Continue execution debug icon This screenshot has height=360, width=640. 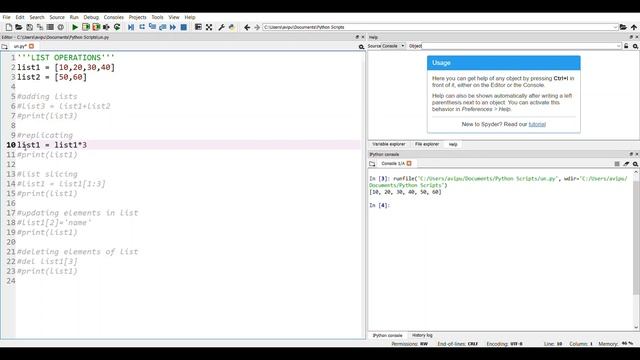coord(173,27)
